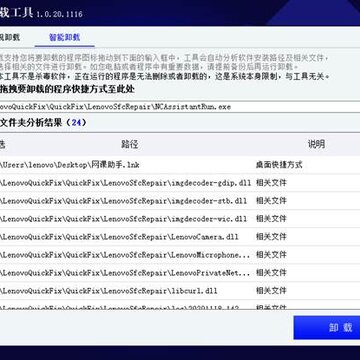Click the NCAssistantRun.exe path input field
Screen dimensions: 360x360
[180, 107]
